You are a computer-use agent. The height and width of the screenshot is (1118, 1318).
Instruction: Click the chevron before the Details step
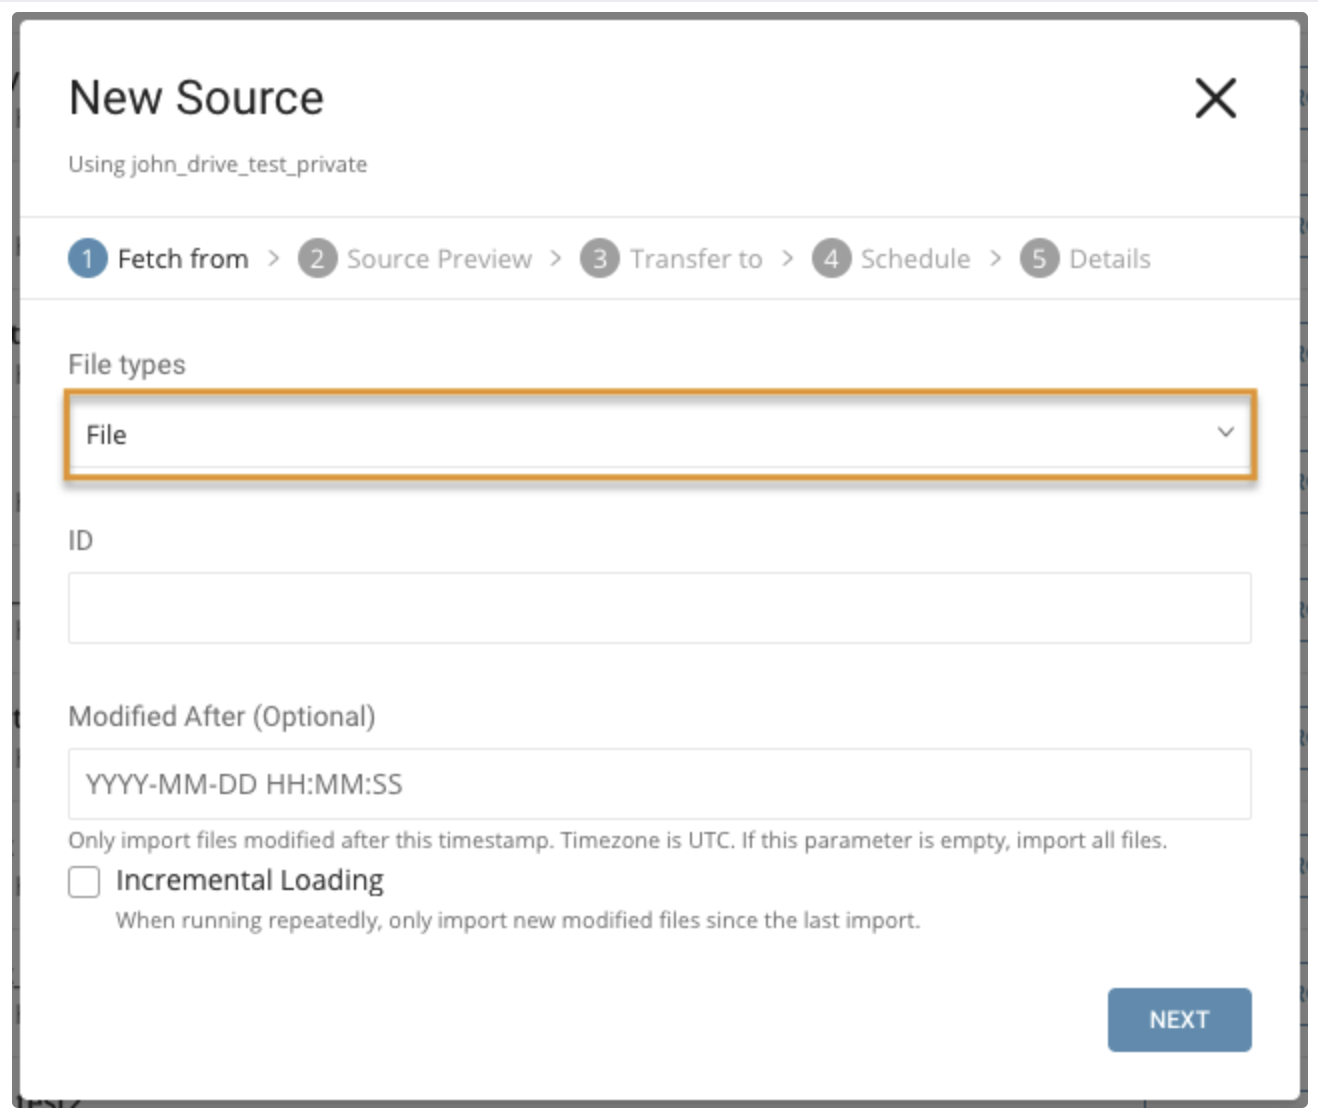click(995, 258)
